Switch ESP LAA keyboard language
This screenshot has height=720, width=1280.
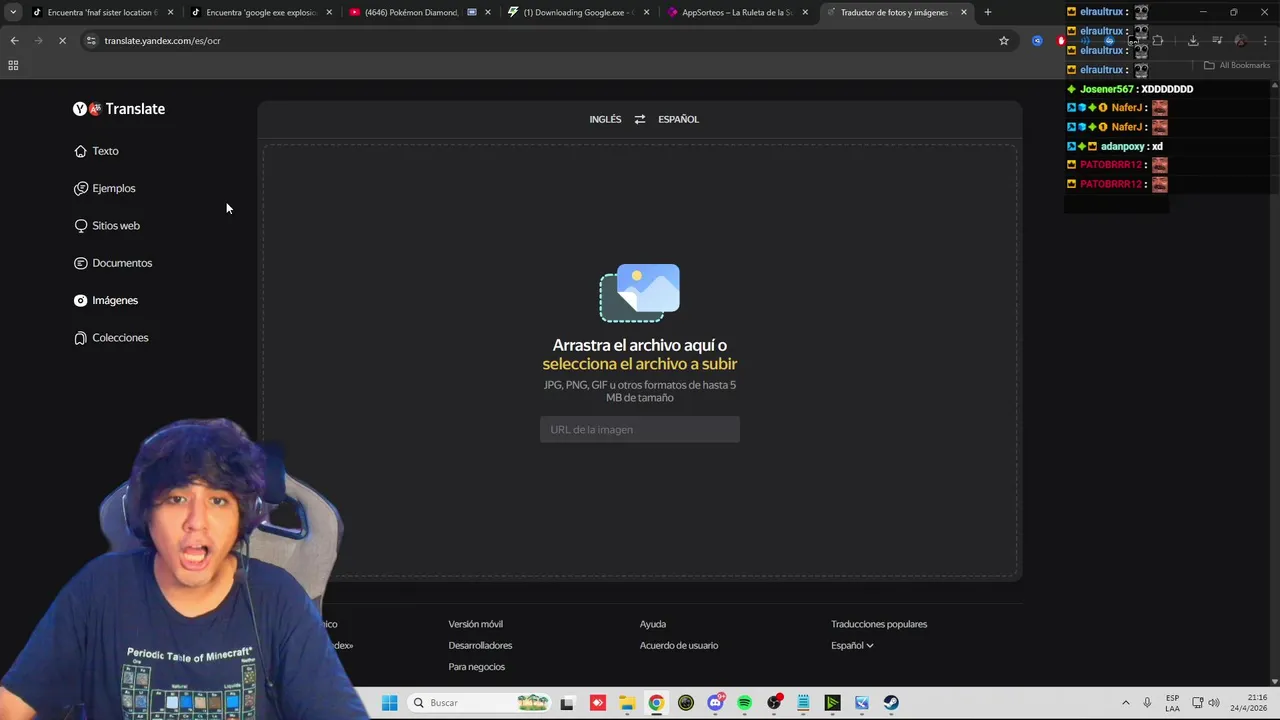[x=1172, y=703]
